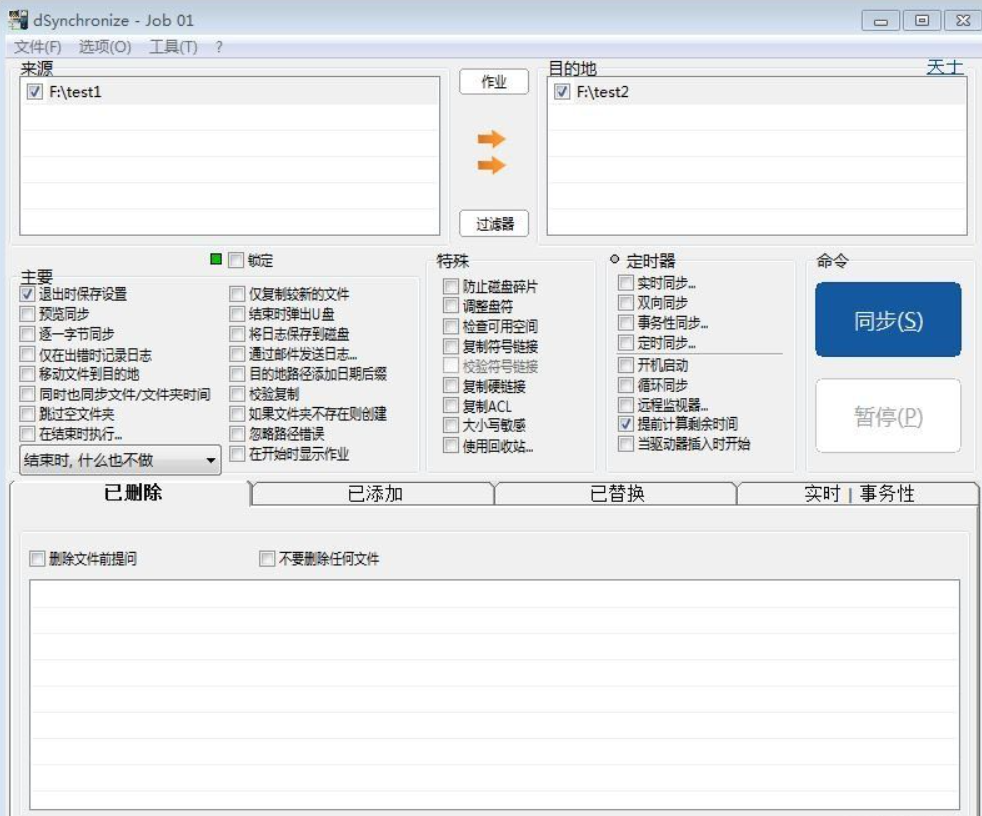Enable 跳过空文件夹 checkbox
The image size is (982, 816).
27,414
